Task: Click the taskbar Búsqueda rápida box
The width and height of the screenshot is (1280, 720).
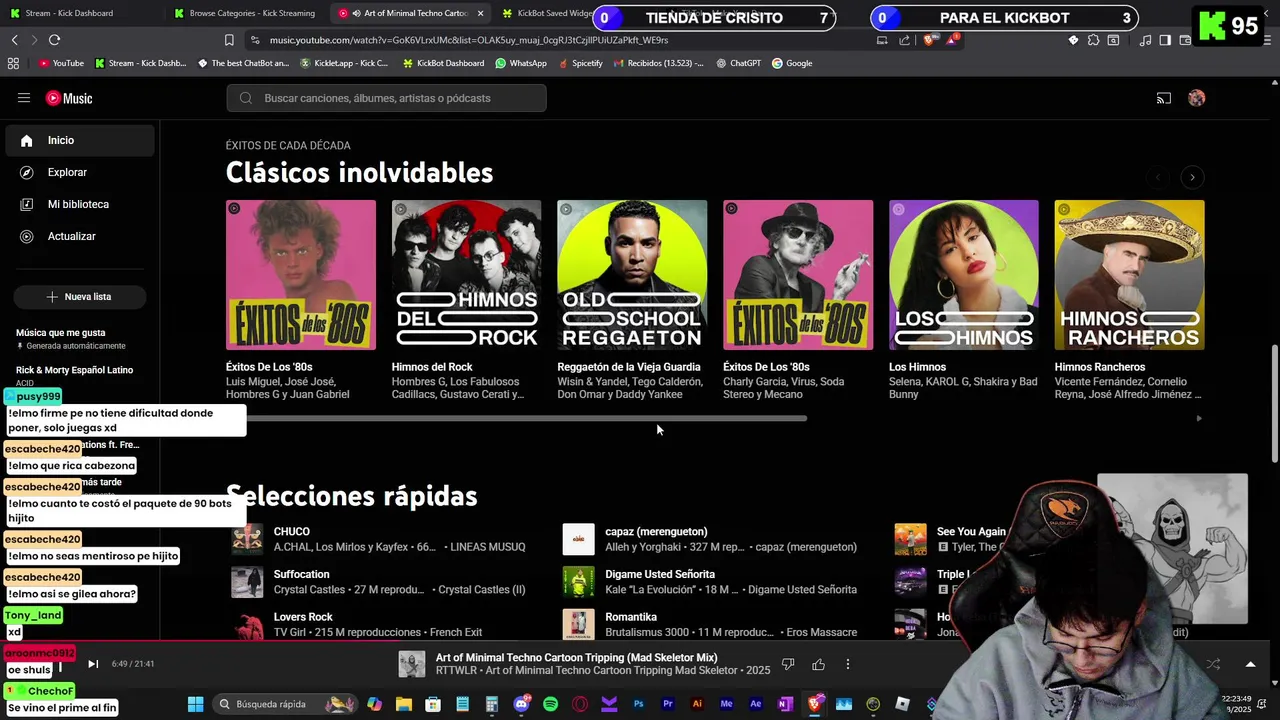Action: [285, 704]
